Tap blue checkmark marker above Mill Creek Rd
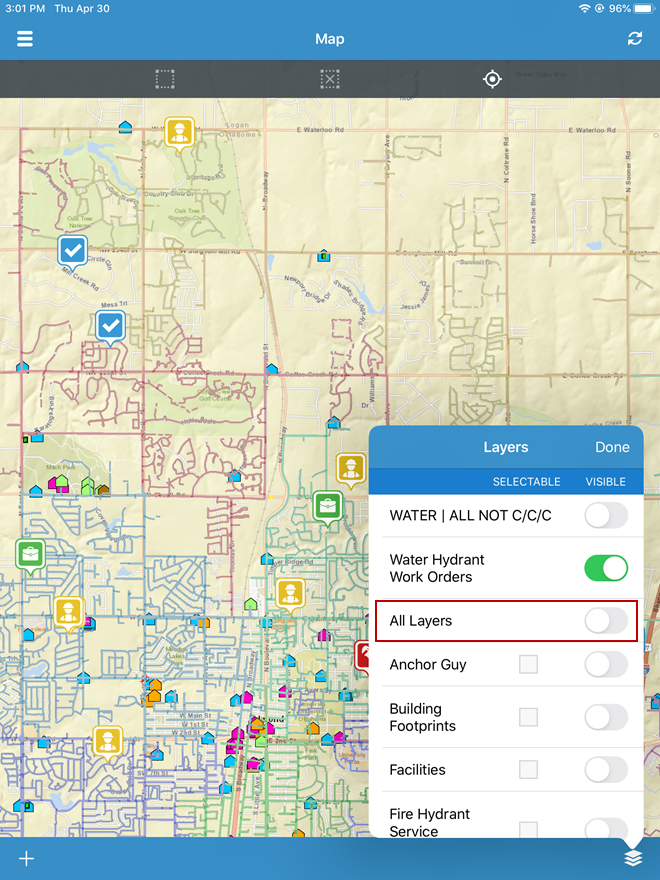 pos(72,249)
